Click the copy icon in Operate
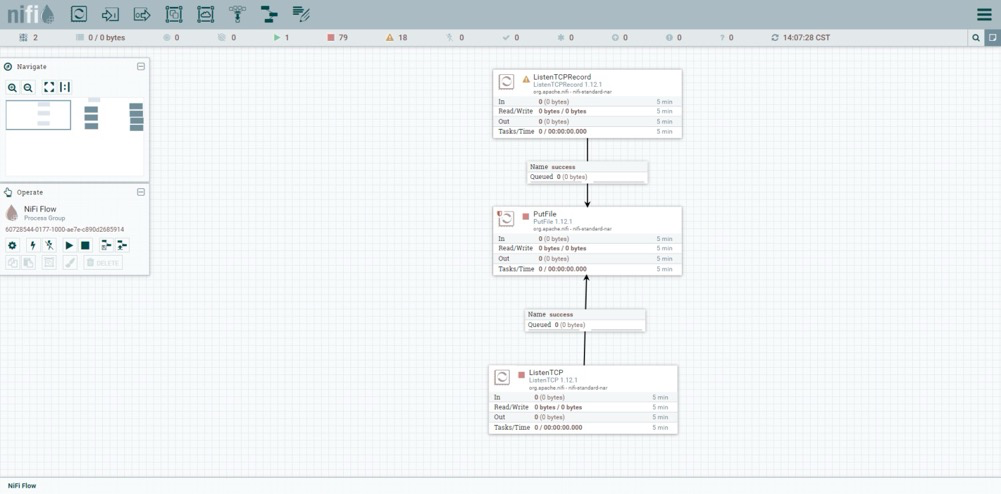 (x=12, y=262)
